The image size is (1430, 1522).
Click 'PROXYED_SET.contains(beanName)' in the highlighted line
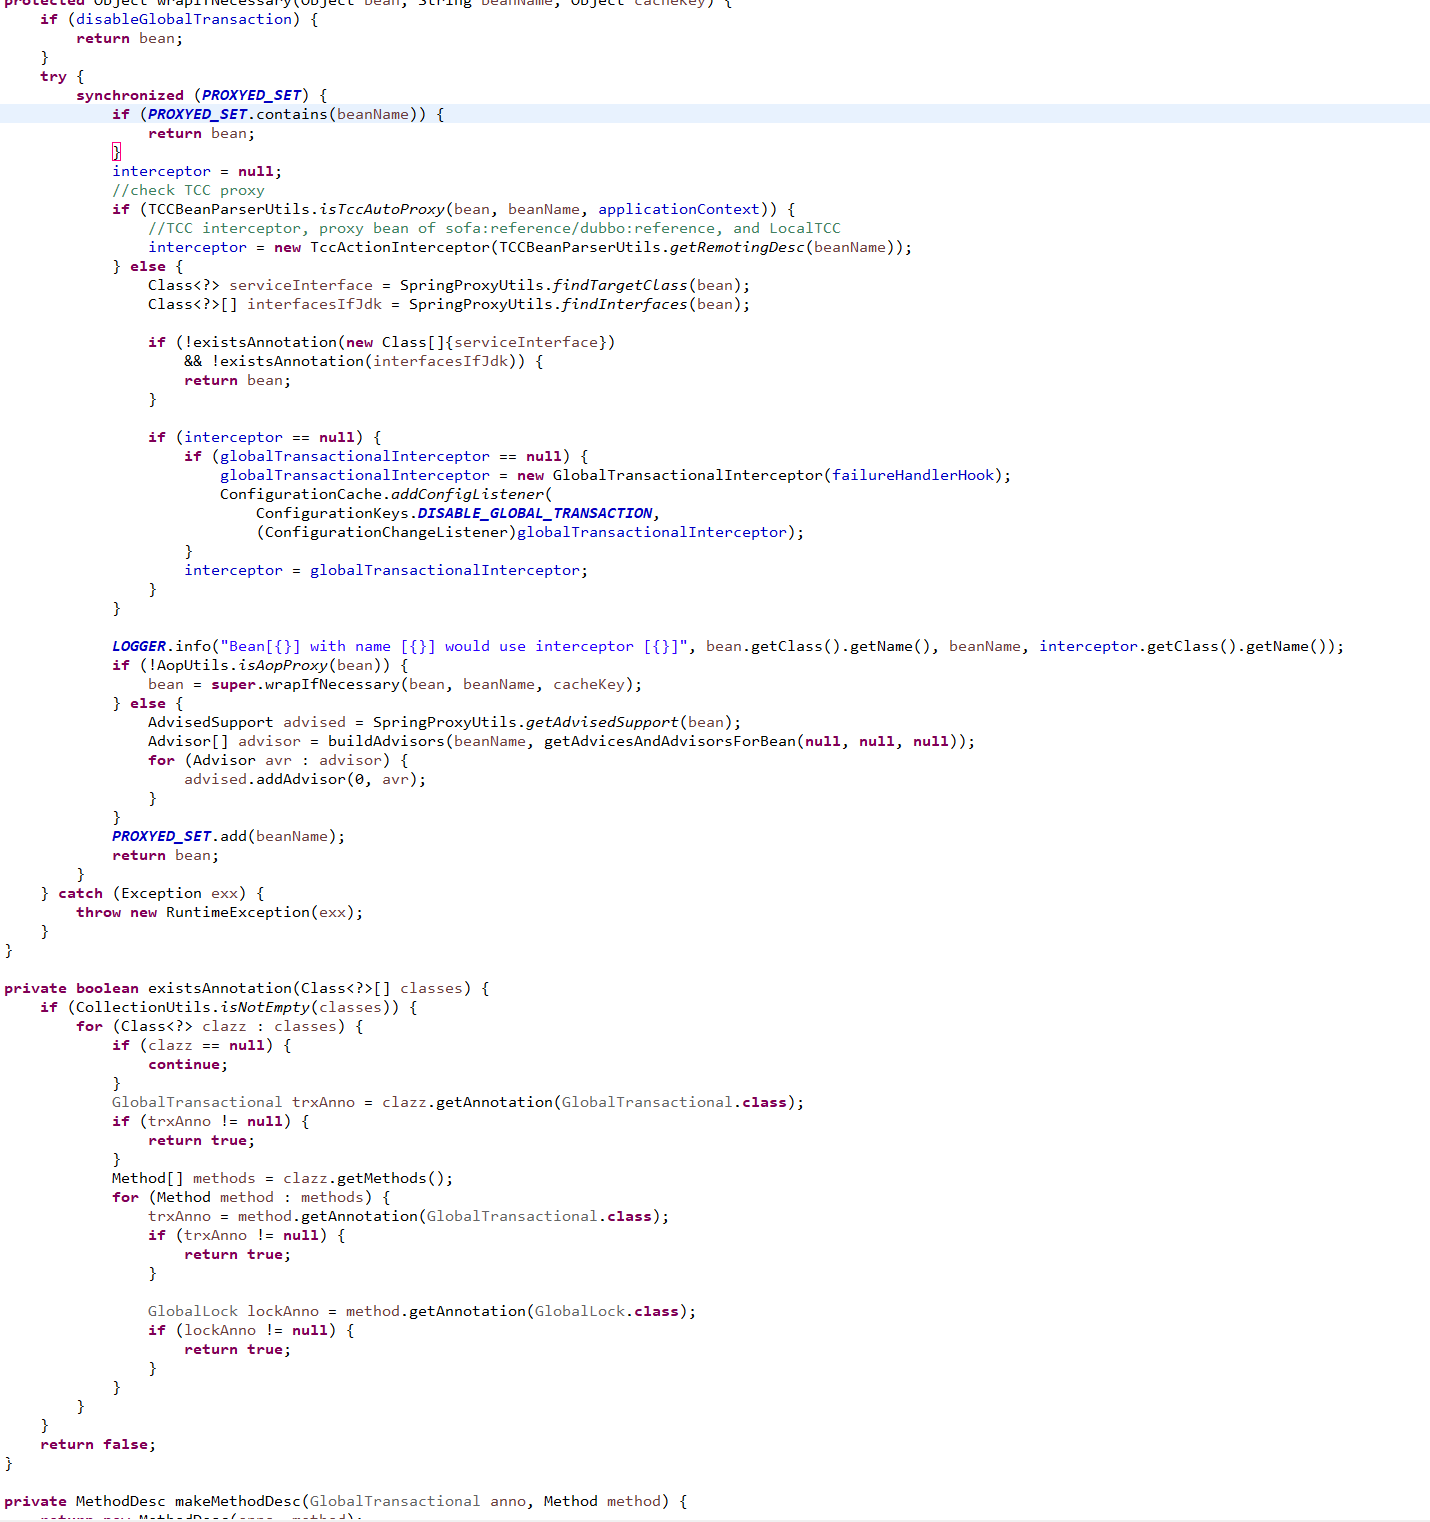(x=282, y=114)
